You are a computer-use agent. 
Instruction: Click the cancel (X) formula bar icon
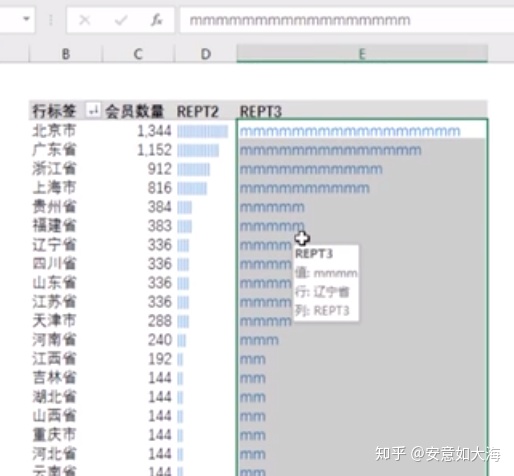tap(85, 20)
